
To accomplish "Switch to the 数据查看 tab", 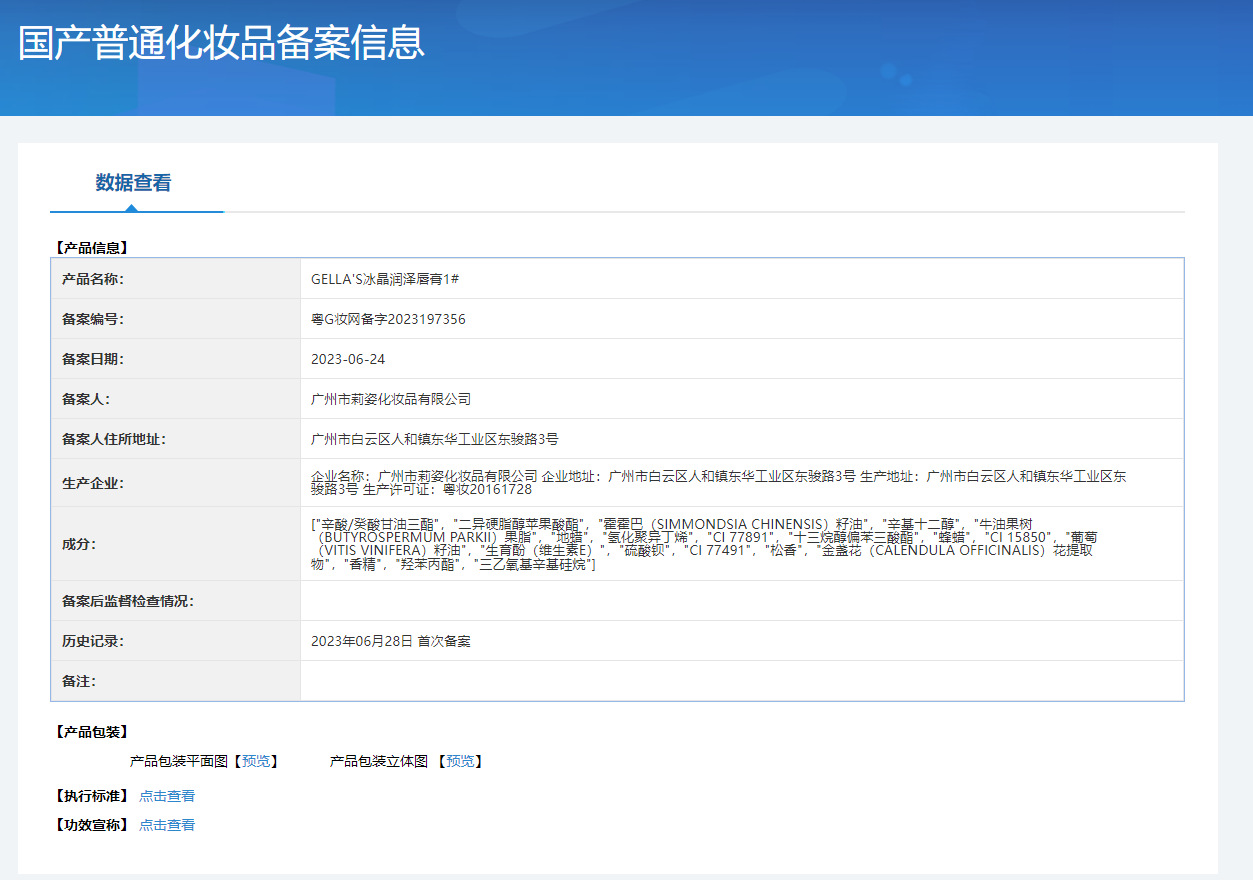I will click(x=133, y=183).
